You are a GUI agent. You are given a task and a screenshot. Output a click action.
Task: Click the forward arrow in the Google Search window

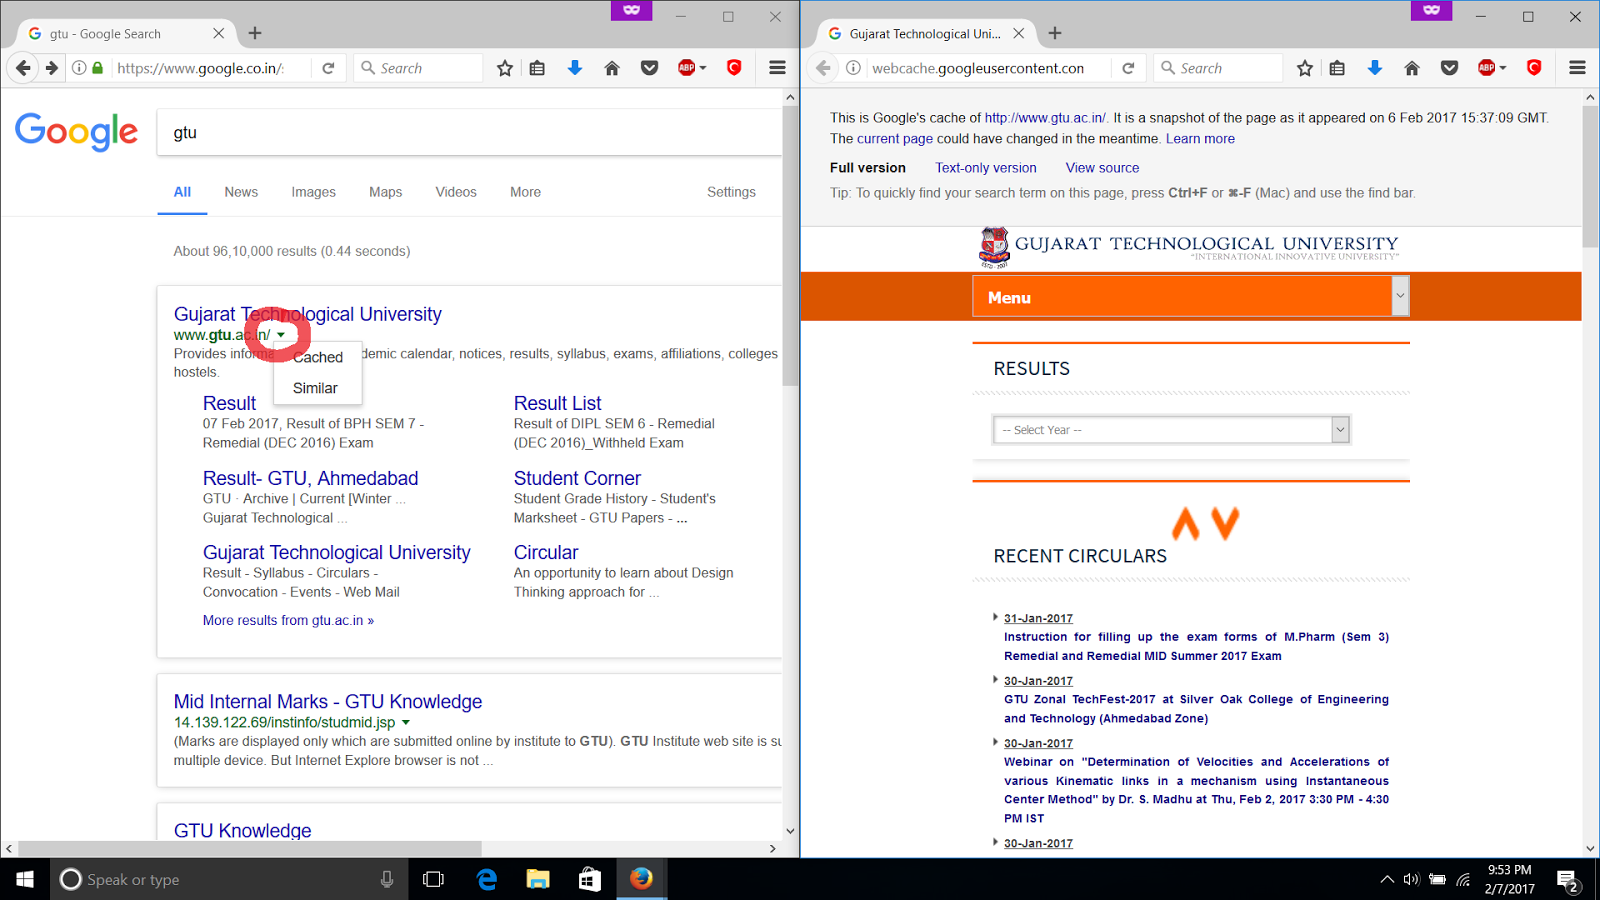tap(52, 68)
